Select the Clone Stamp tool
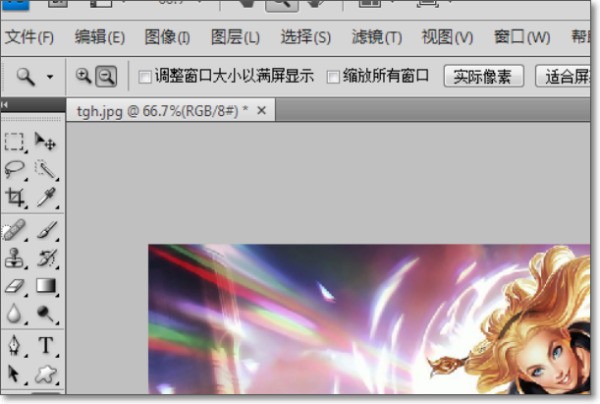The image size is (600, 404). coord(15,258)
